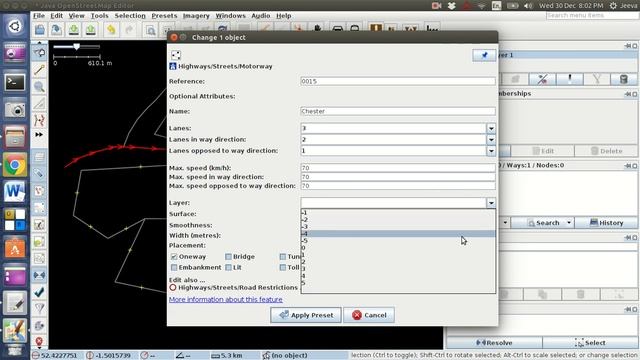Screen dimensions: 640x360
Task: Expand hidden tools with the double-arrow icon
Action: point(39,135)
